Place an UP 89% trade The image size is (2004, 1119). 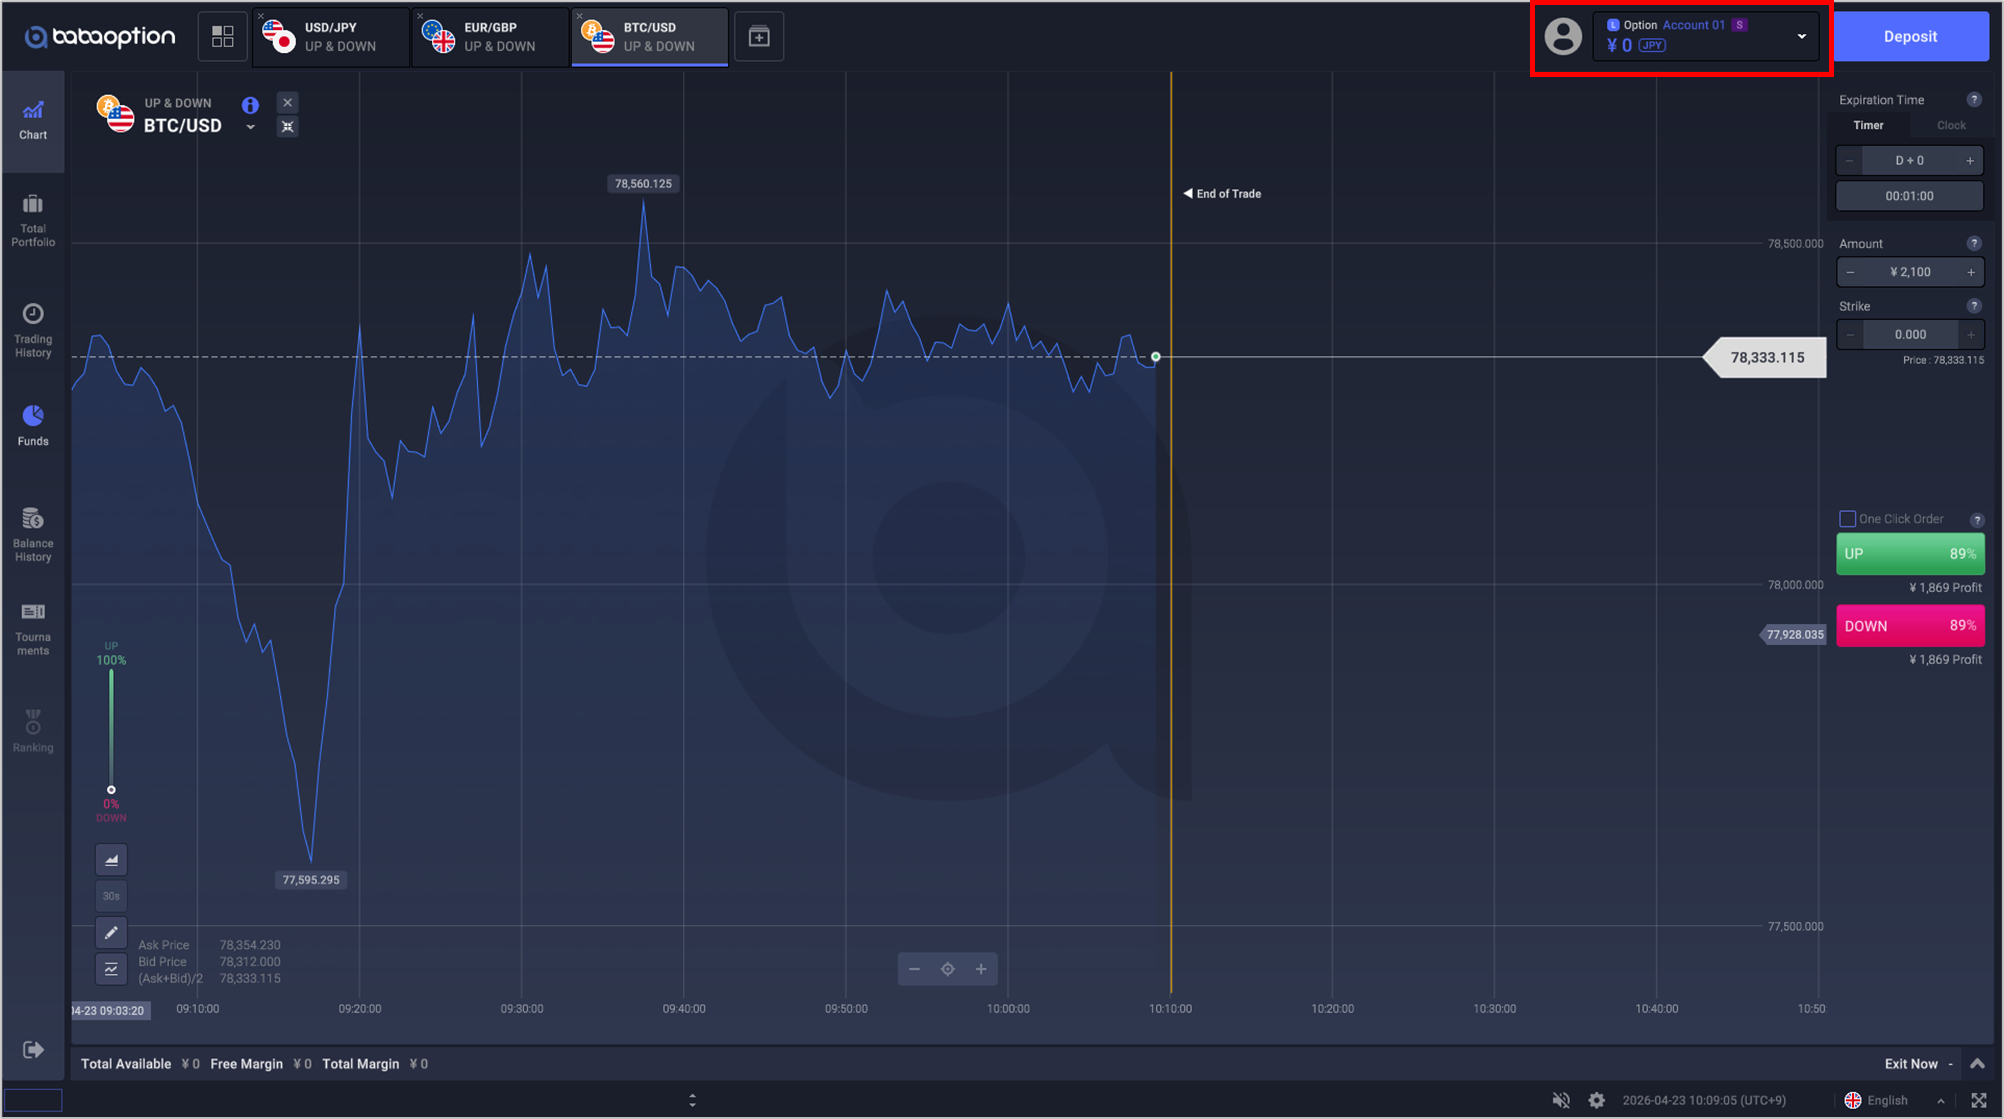point(1909,554)
